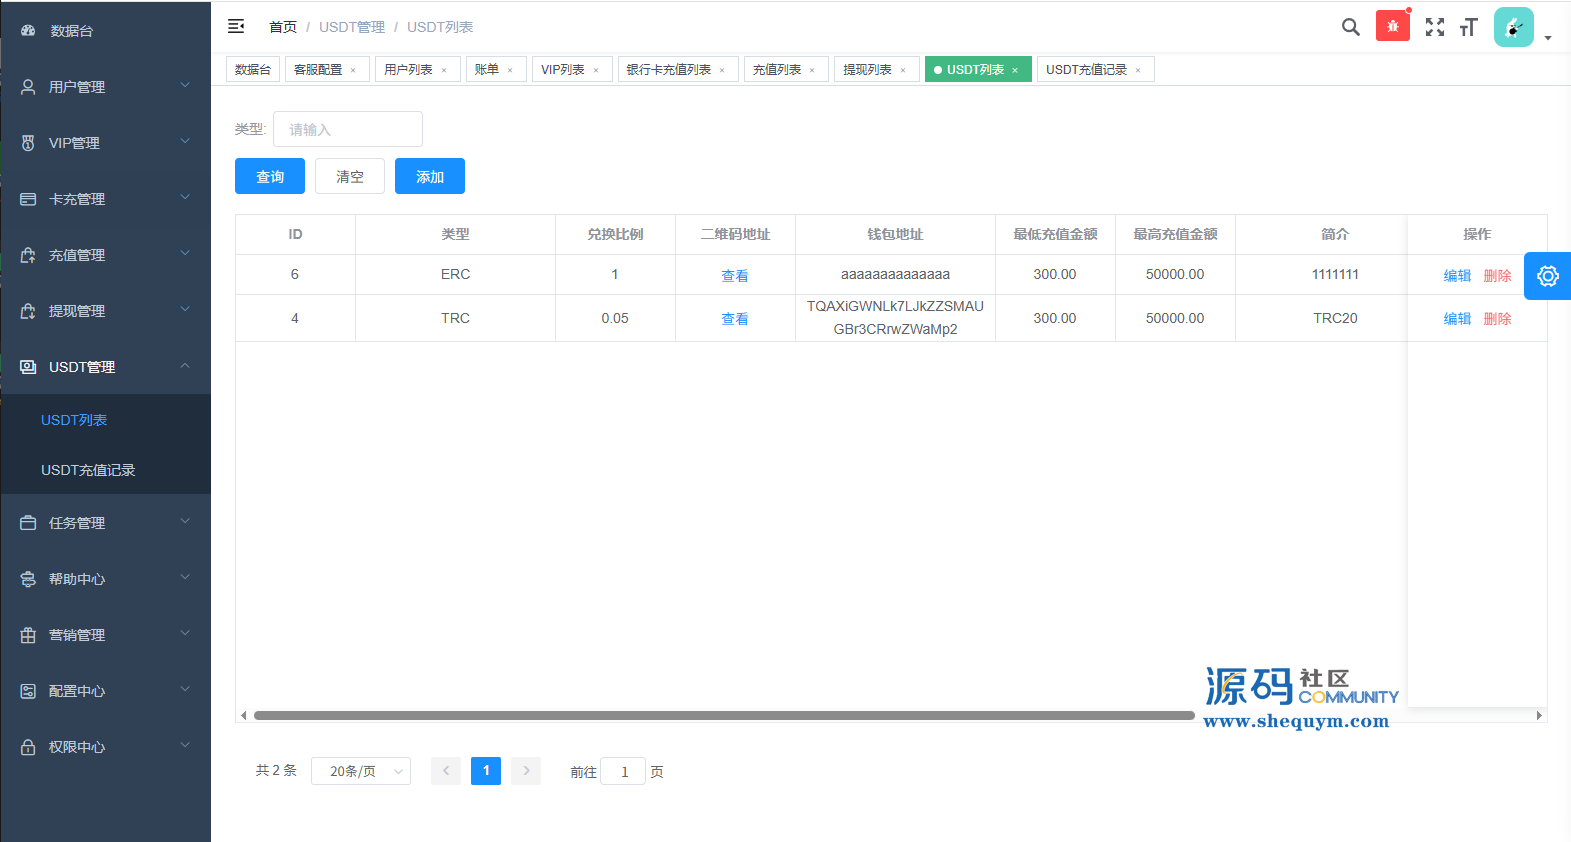Expand the 提现管理 sidebar menu
This screenshot has height=842, width=1571.
105,311
